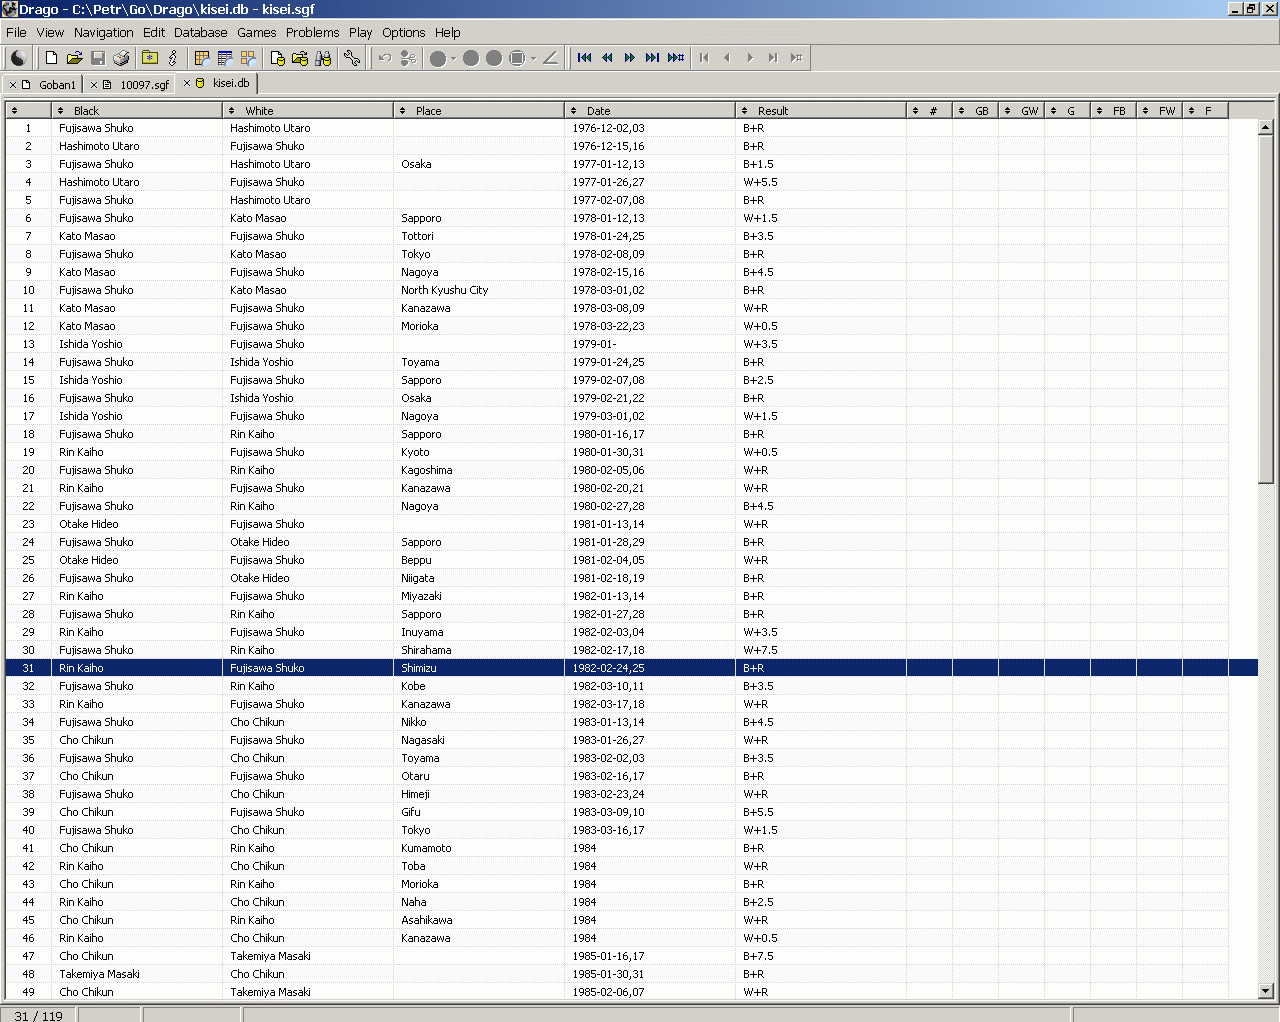Switch to the 10097.sgf tab
This screenshot has height=1022, width=1280.
tap(144, 85)
